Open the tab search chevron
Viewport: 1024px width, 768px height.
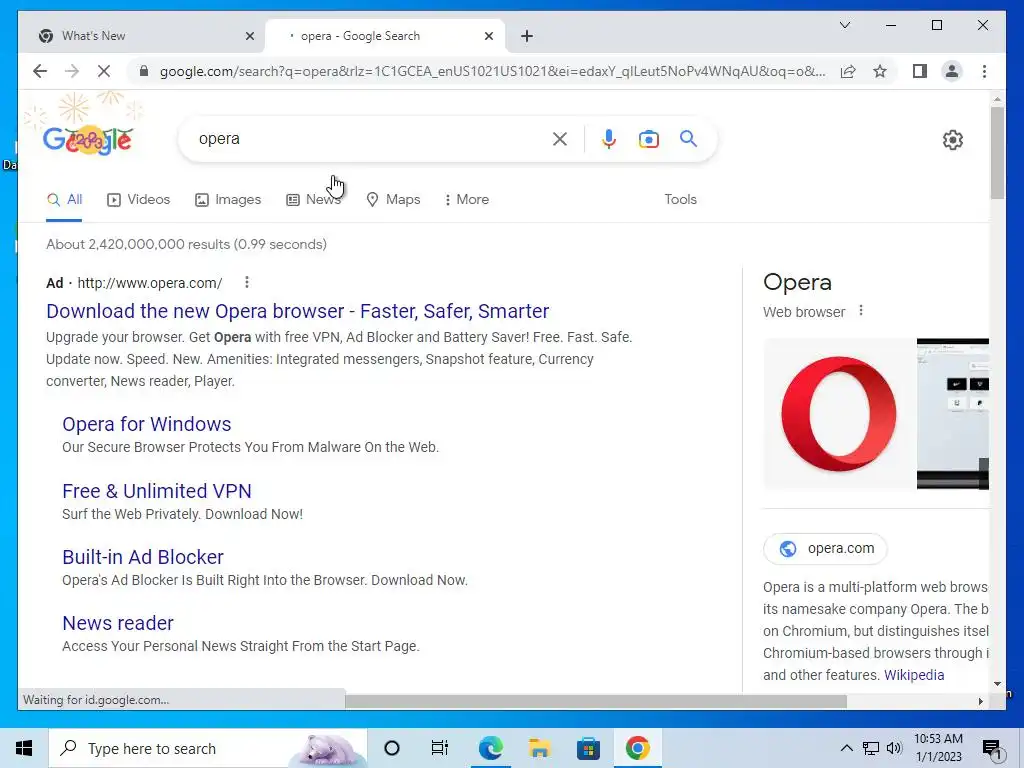point(844,25)
